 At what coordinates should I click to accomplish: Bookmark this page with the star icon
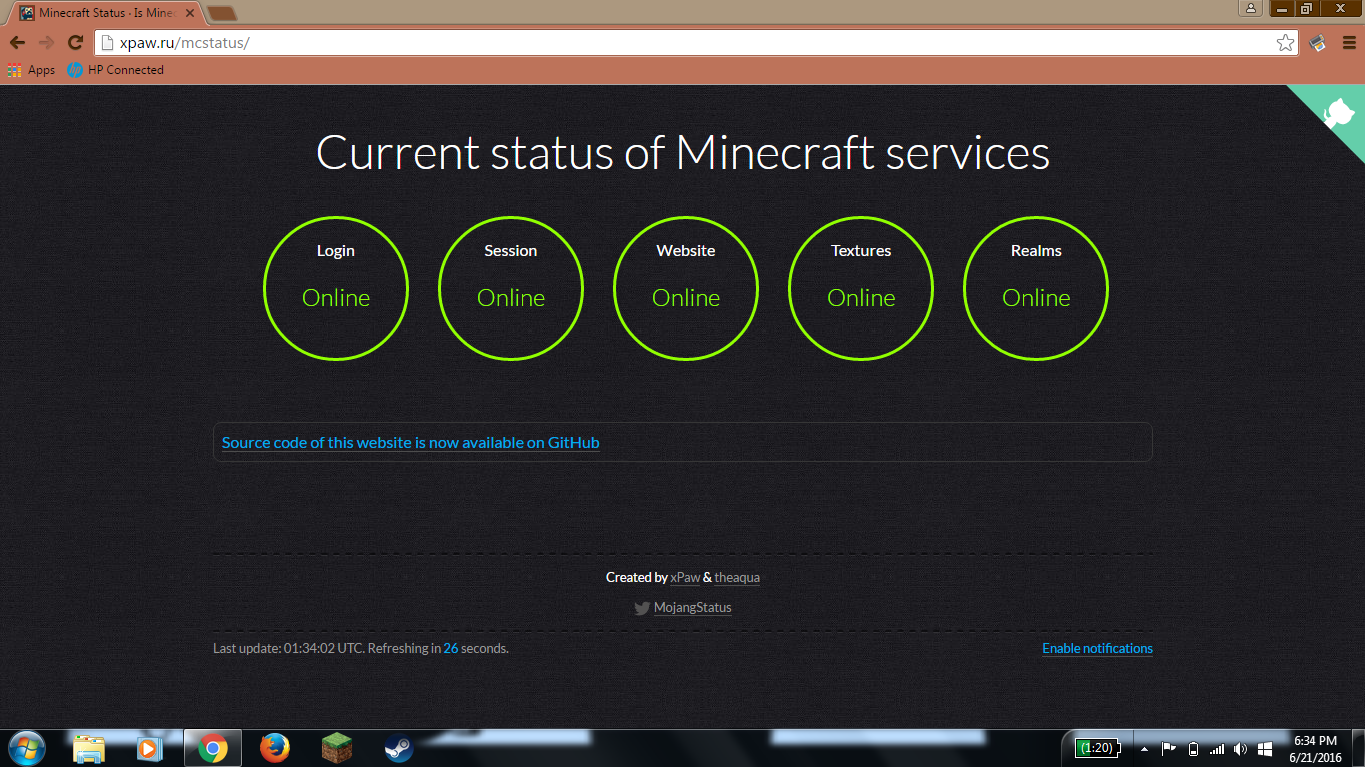pyautogui.click(x=1286, y=43)
